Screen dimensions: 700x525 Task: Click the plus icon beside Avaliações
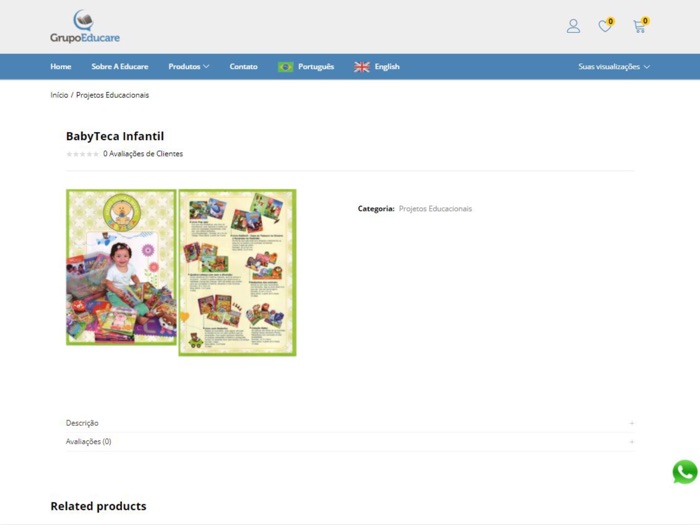[x=632, y=442]
